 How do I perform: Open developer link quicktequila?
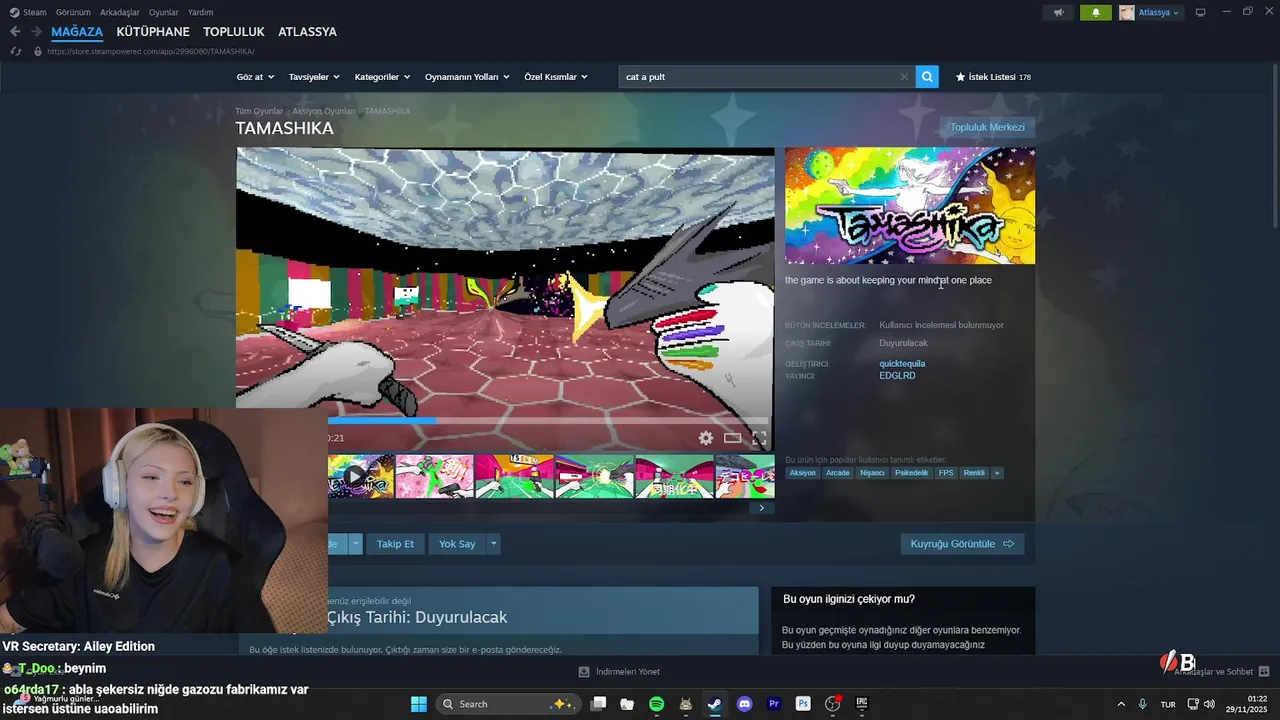[x=902, y=364]
